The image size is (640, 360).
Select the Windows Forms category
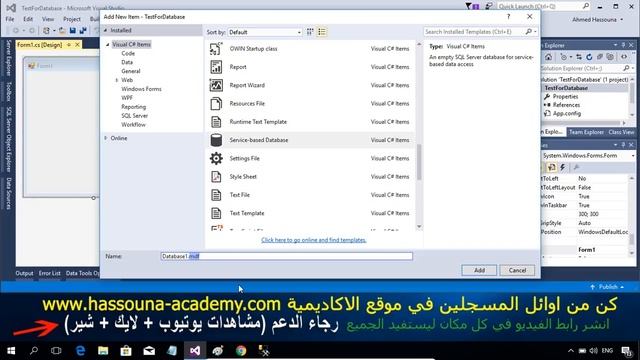[141, 89]
